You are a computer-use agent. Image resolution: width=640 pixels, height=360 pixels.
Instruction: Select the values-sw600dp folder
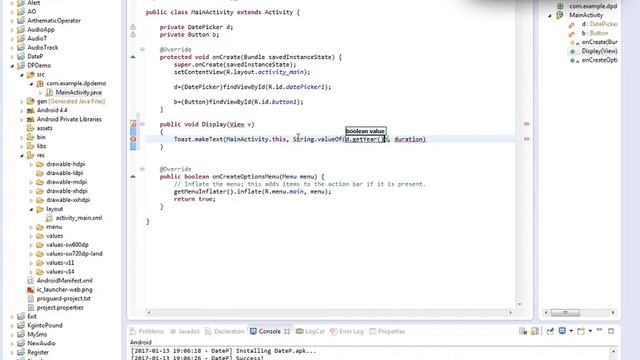click(67, 245)
